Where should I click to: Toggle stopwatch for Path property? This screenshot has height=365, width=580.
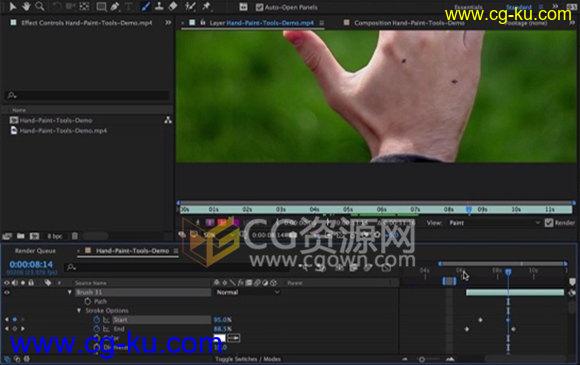coord(88,301)
